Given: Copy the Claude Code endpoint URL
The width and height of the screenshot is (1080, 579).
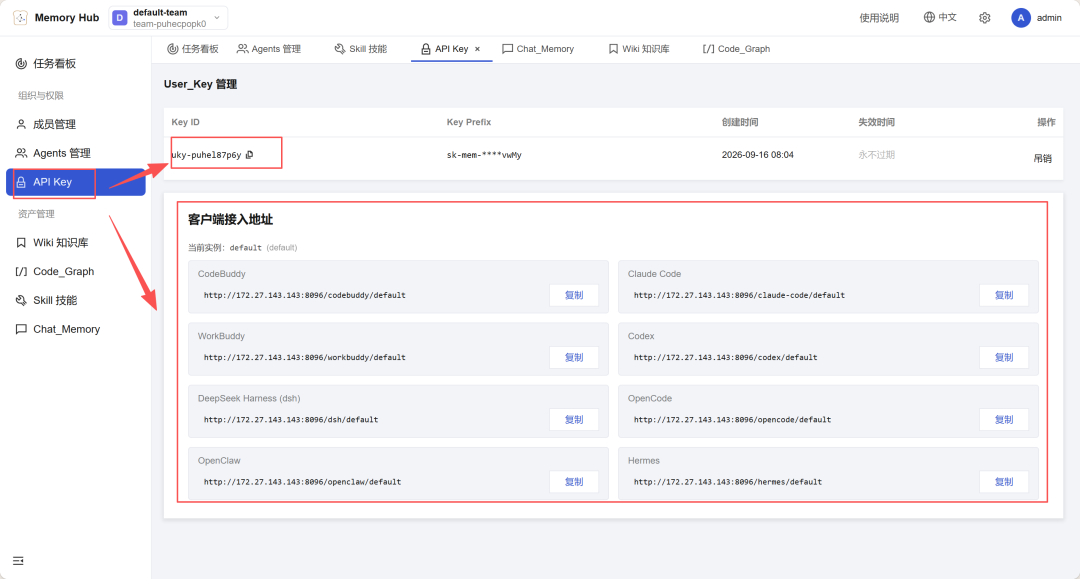Looking at the screenshot, I should tap(1004, 295).
